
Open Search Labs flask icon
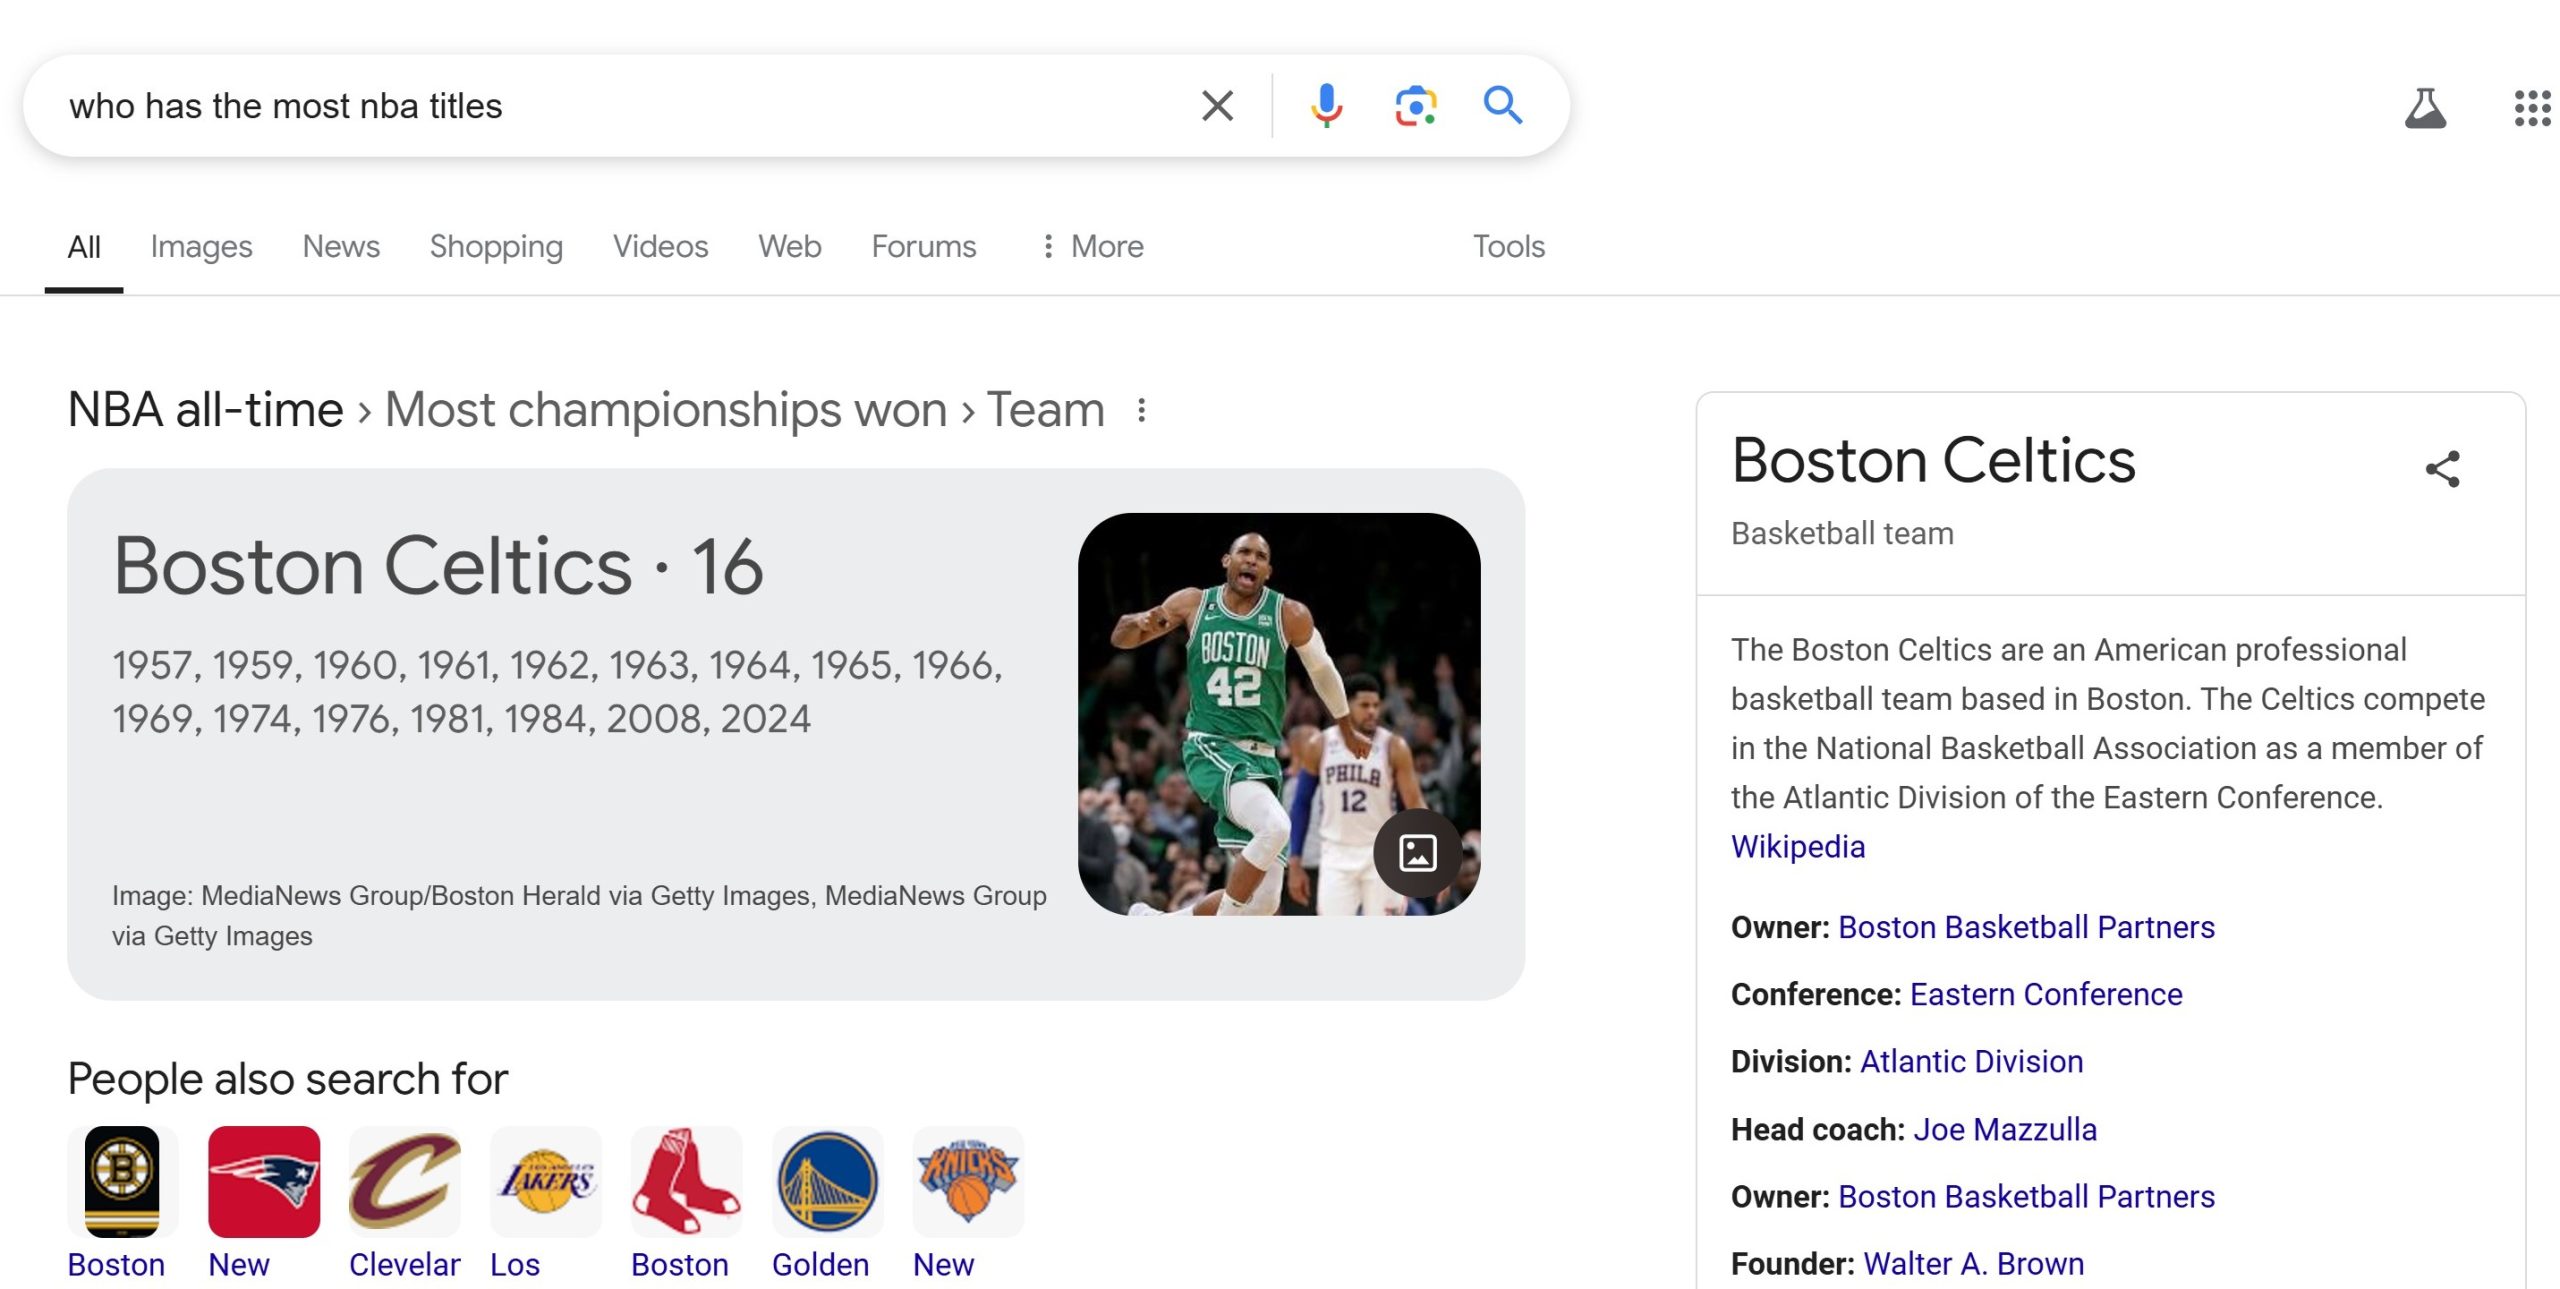click(x=2425, y=108)
